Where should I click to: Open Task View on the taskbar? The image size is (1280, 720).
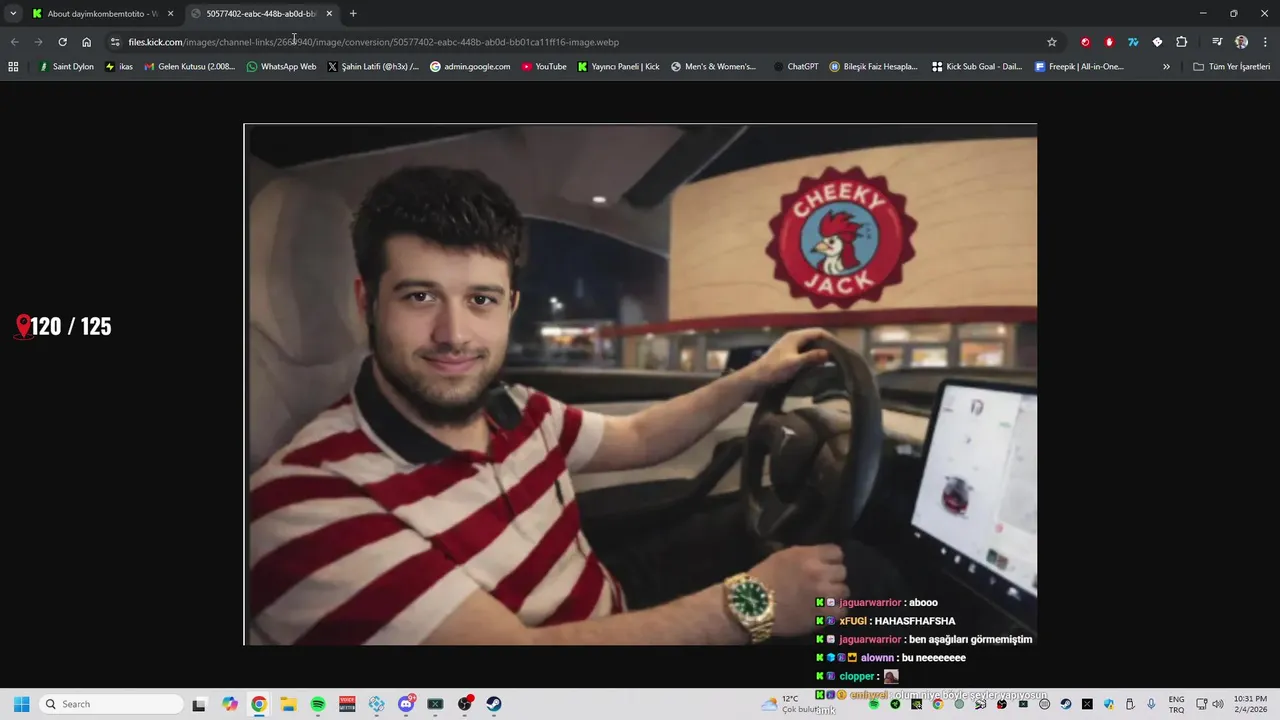click(199, 704)
